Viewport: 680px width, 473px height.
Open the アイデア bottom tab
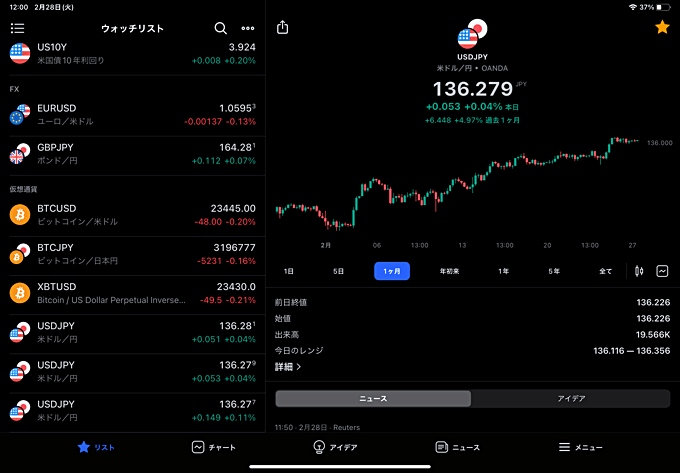tap(335, 447)
